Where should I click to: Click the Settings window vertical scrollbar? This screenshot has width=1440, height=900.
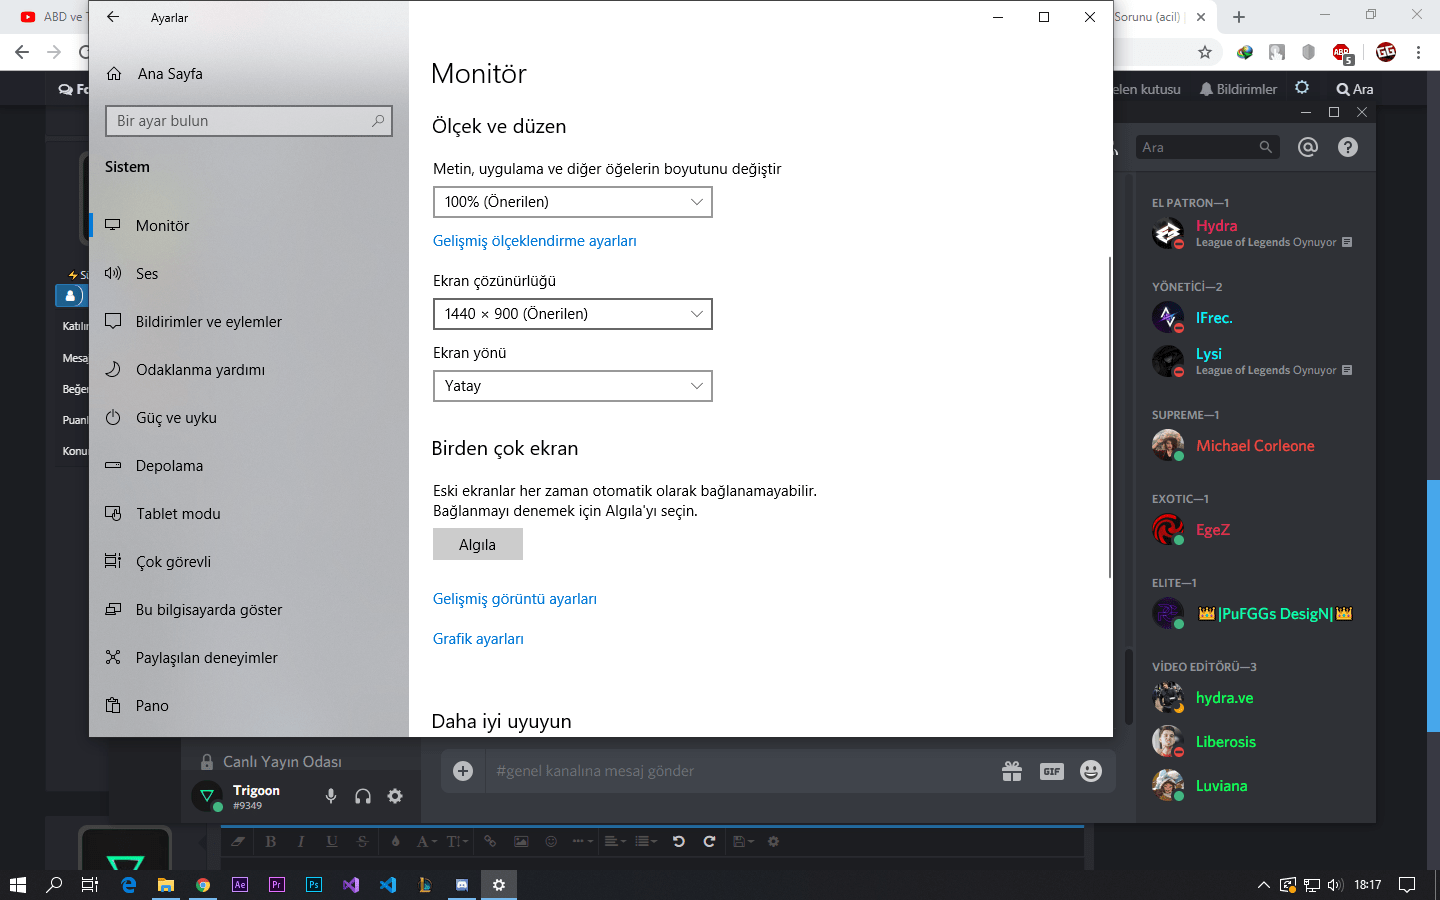point(1109,417)
